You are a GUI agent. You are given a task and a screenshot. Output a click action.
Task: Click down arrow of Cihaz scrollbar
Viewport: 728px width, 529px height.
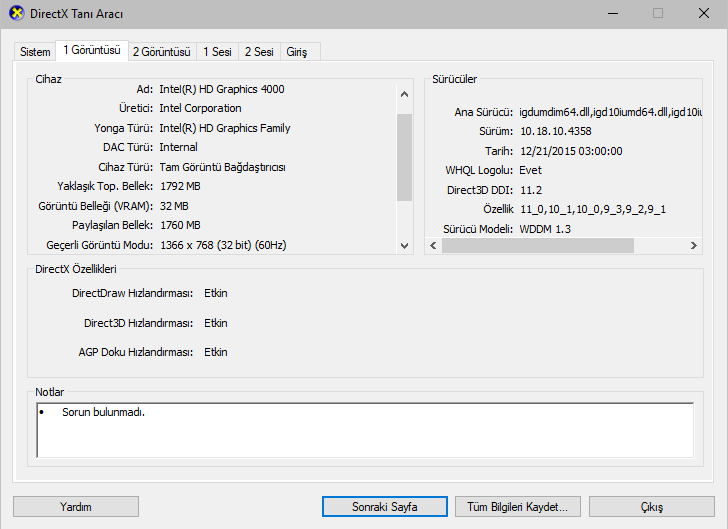tap(404, 245)
